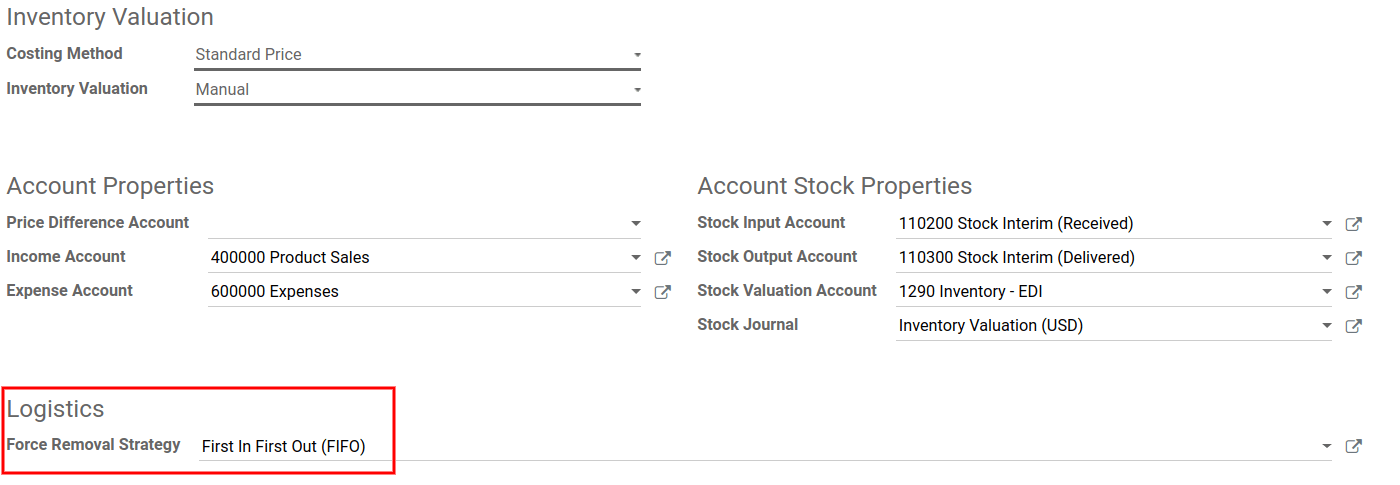Click the 1290 Inventory - EDI field

pyautogui.click(x=1105, y=292)
